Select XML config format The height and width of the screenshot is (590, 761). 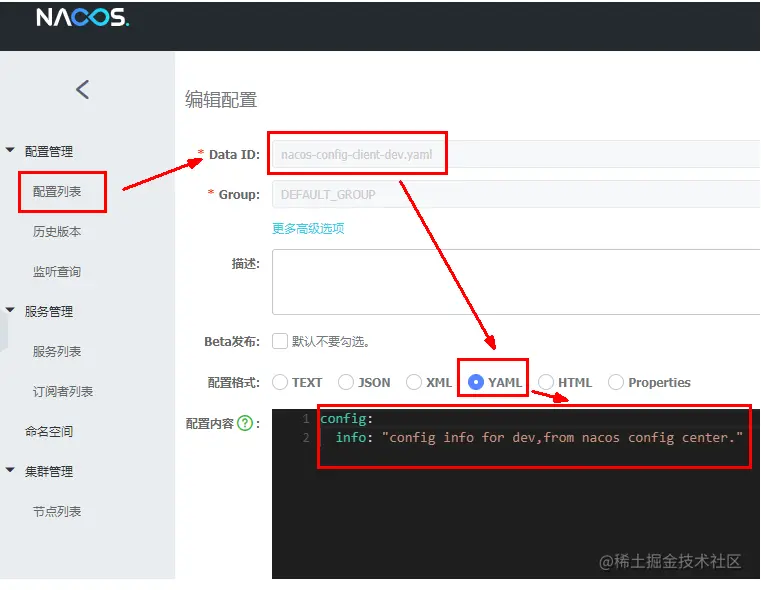pyautogui.click(x=414, y=382)
